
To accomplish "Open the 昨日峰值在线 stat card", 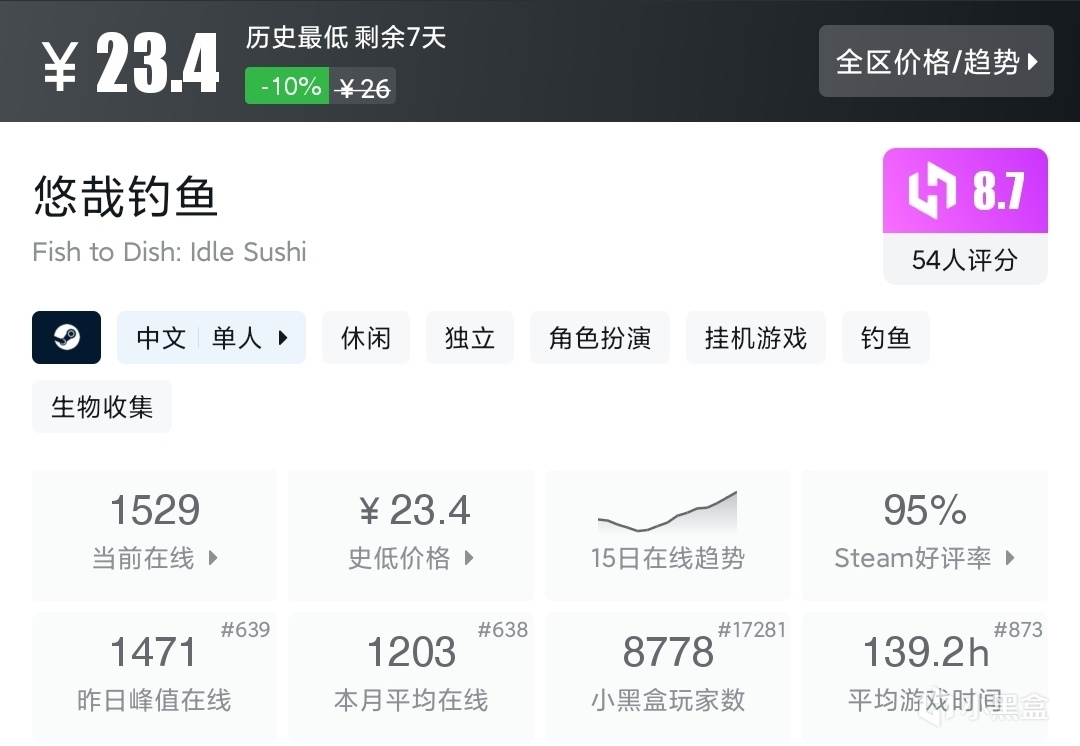I will pos(154,675).
